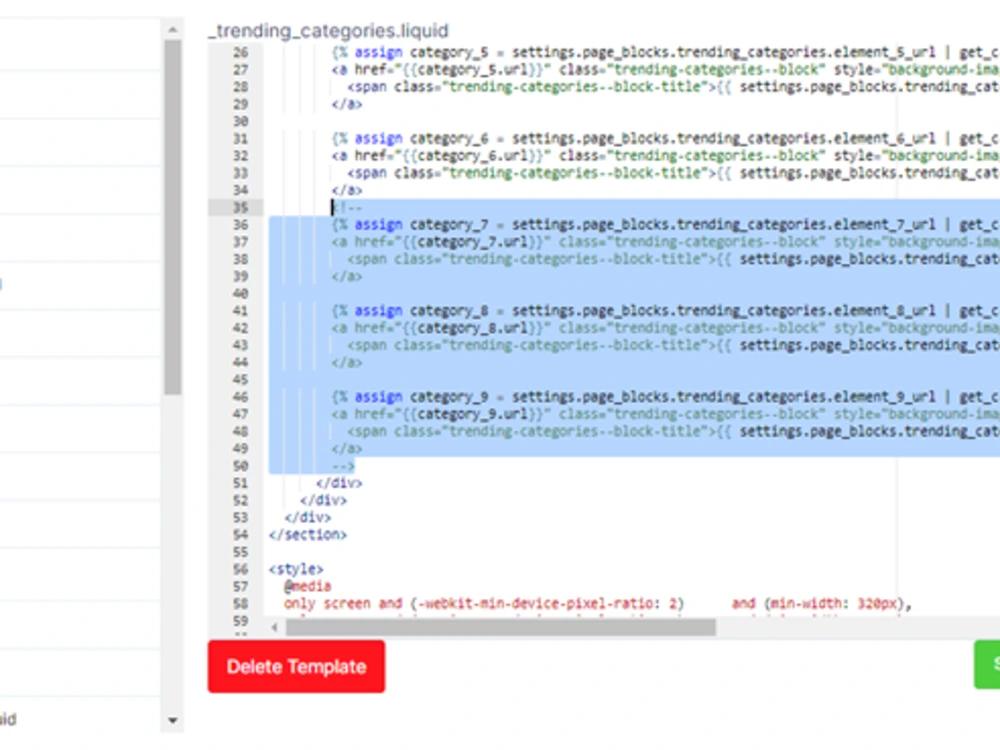Click the @media rule on line 57
Image resolution: width=1000 pixels, height=750 pixels.
[x=307, y=586]
